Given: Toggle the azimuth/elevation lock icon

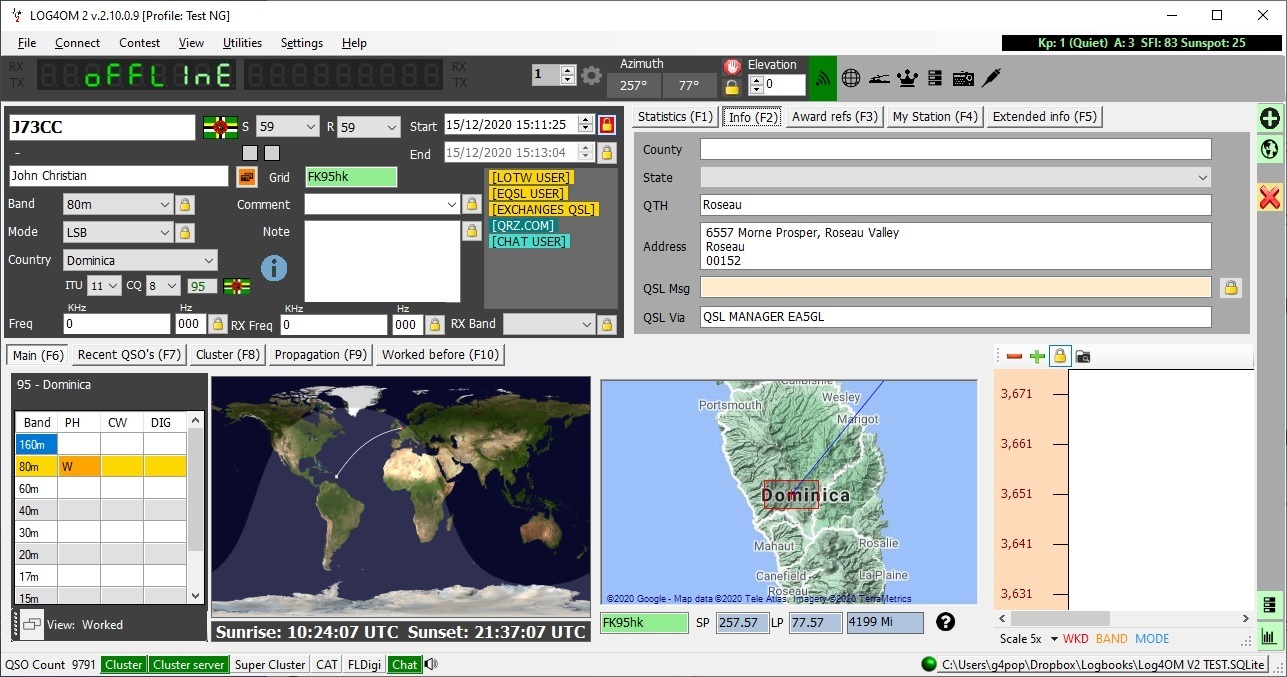Looking at the screenshot, I should tap(732, 86).
